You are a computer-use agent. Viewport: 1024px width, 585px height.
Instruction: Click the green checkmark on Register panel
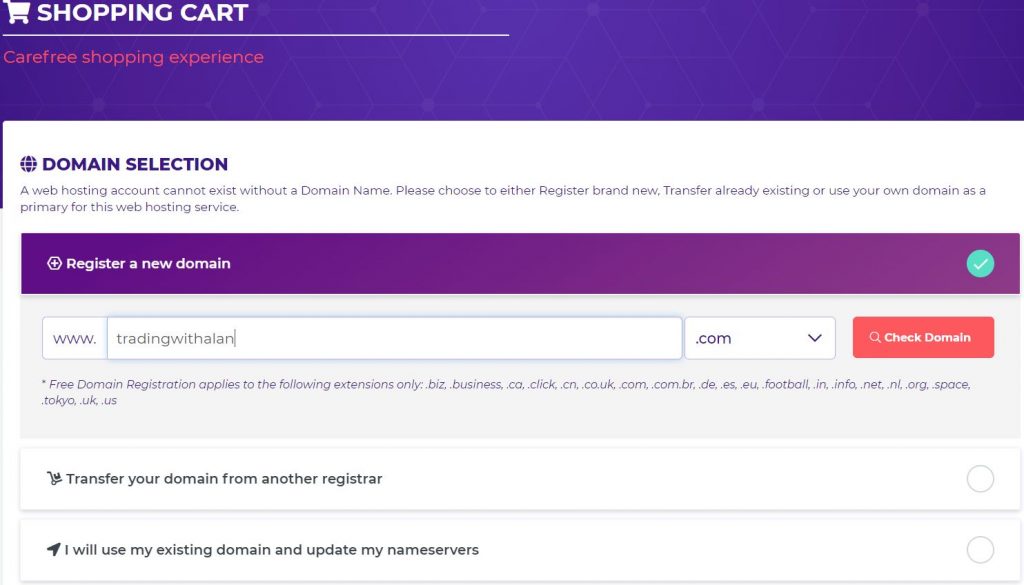[x=980, y=264]
